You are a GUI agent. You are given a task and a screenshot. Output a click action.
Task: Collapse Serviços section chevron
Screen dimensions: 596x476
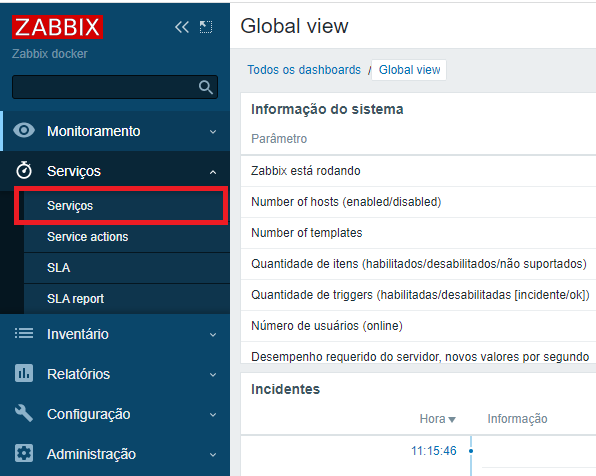click(213, 172)
